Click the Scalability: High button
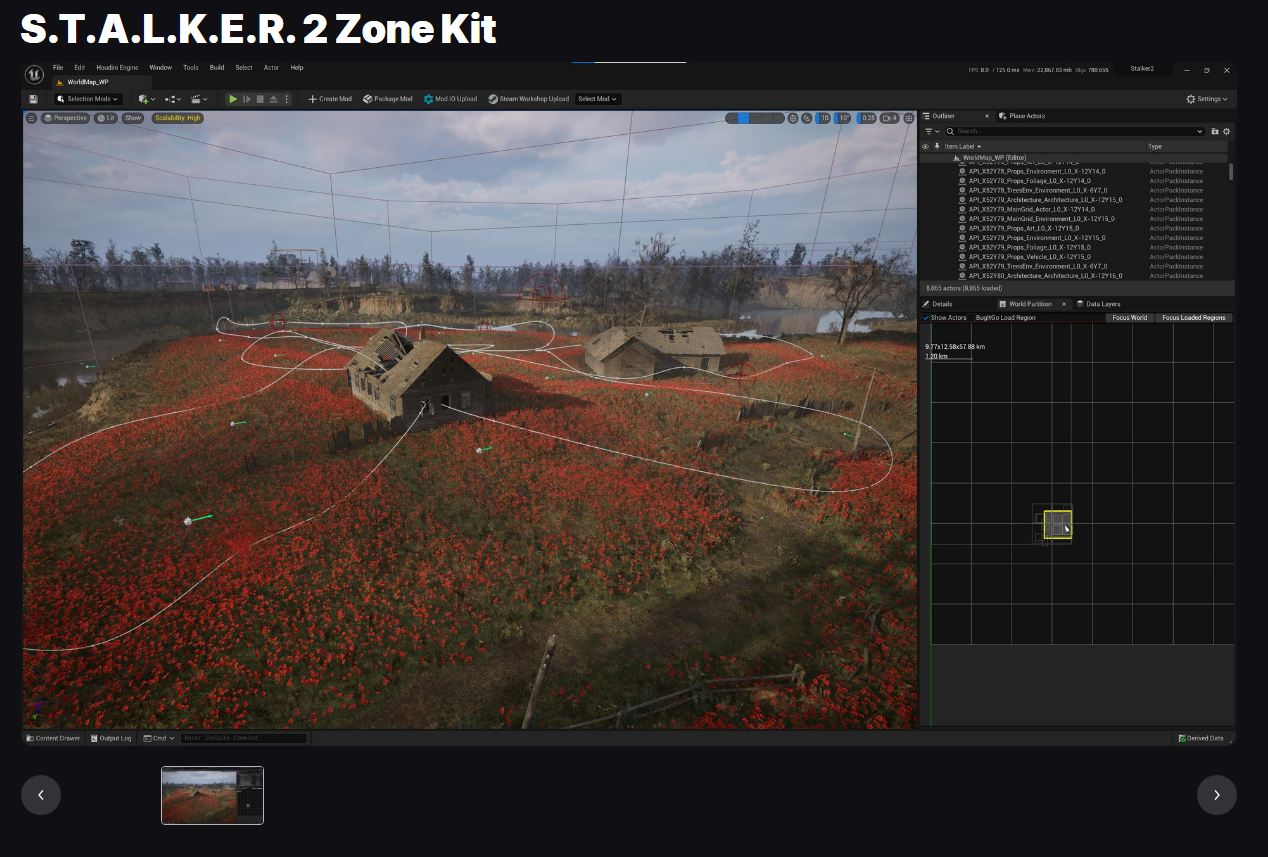 [178, 118]
